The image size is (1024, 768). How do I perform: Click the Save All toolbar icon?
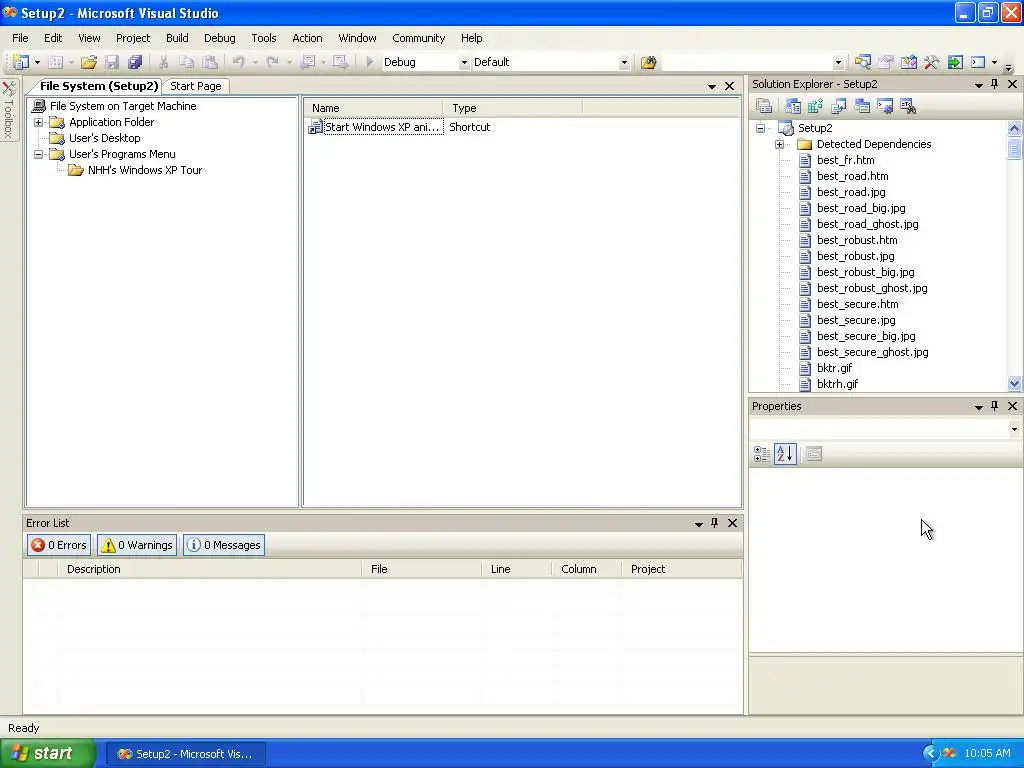tap(135, 62)
